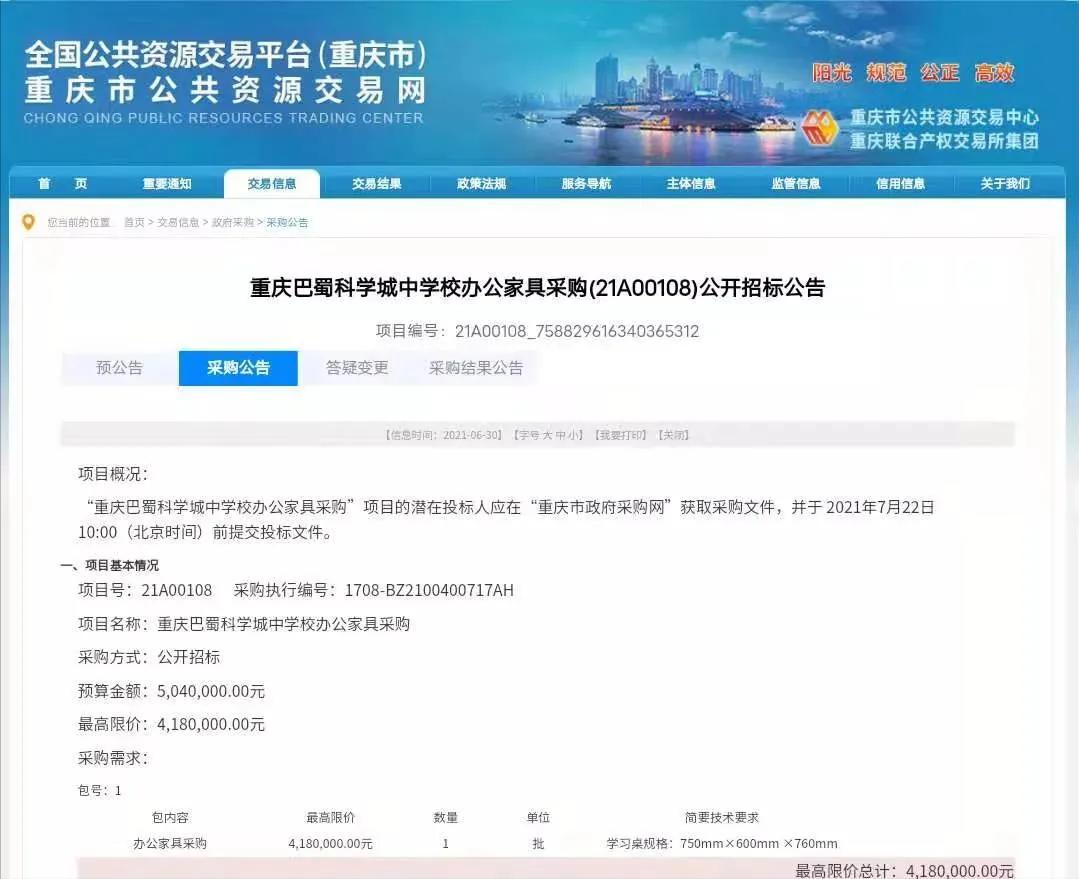This screenshot has width=1079, height=879.
Task: Open the 交易信息 navigation menu
Action: pos(273,184)
